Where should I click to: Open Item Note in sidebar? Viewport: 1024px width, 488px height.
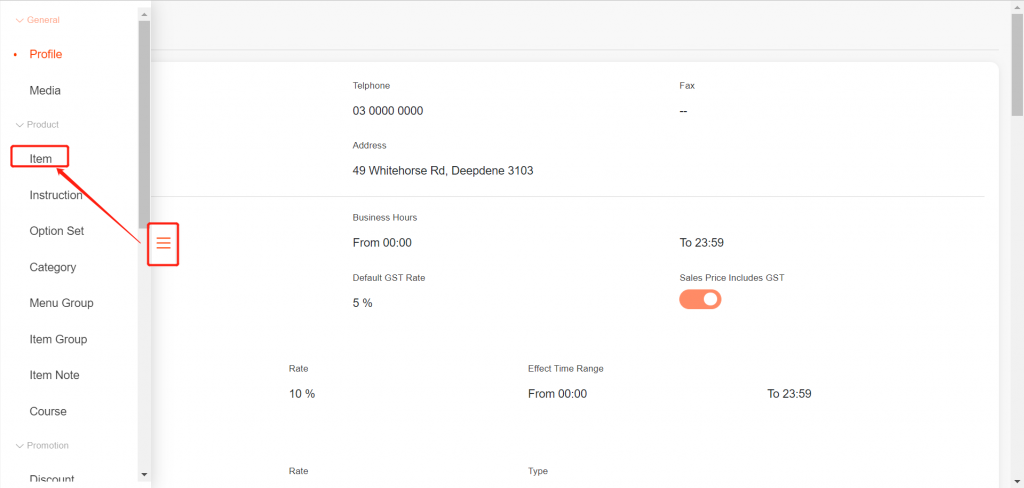[x=55, y=375]
